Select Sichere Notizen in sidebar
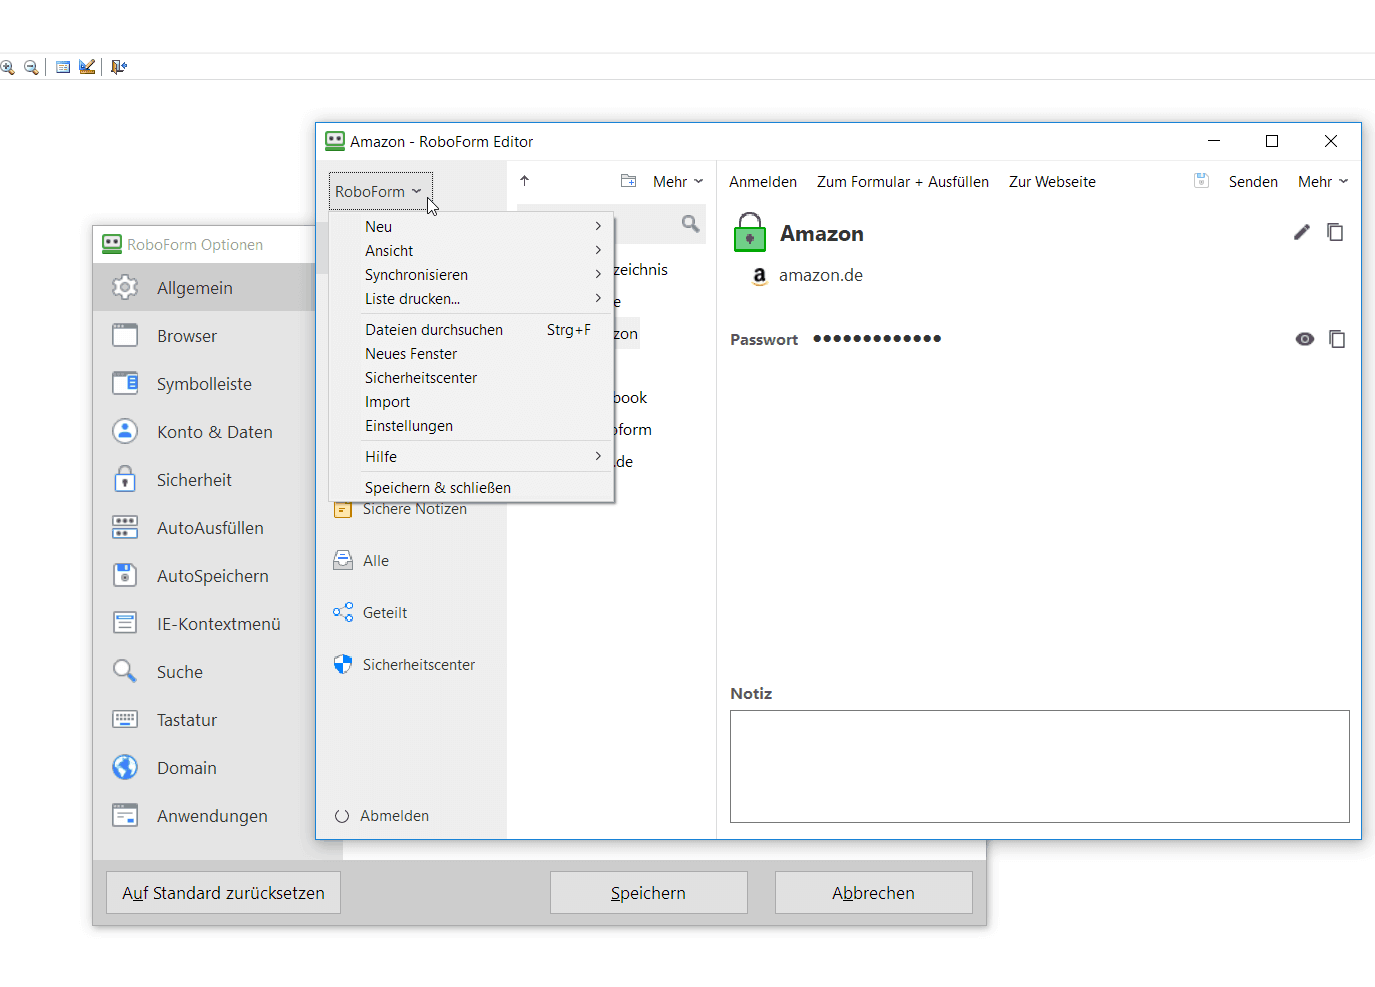This screenshot has height=987, width=1375. coord(415,509)
